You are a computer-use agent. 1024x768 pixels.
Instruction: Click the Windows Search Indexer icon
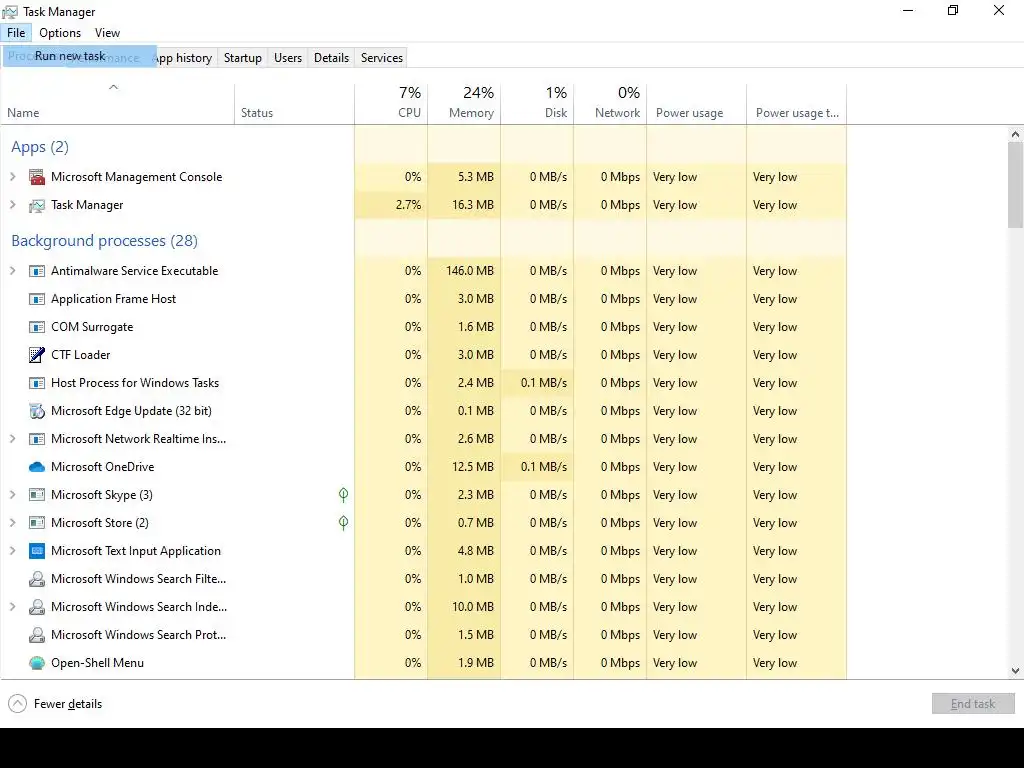click(x=37, y=607)
